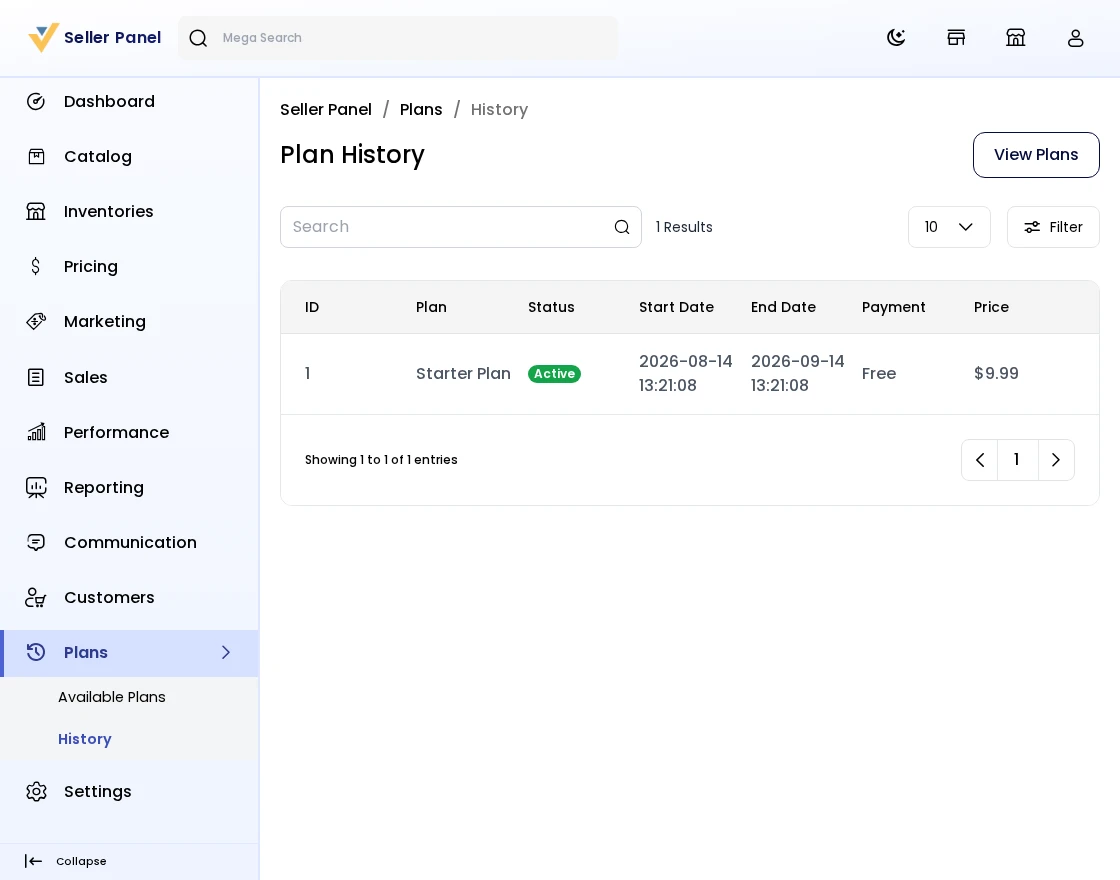Click the table search magnifier icon

point(621,227)
